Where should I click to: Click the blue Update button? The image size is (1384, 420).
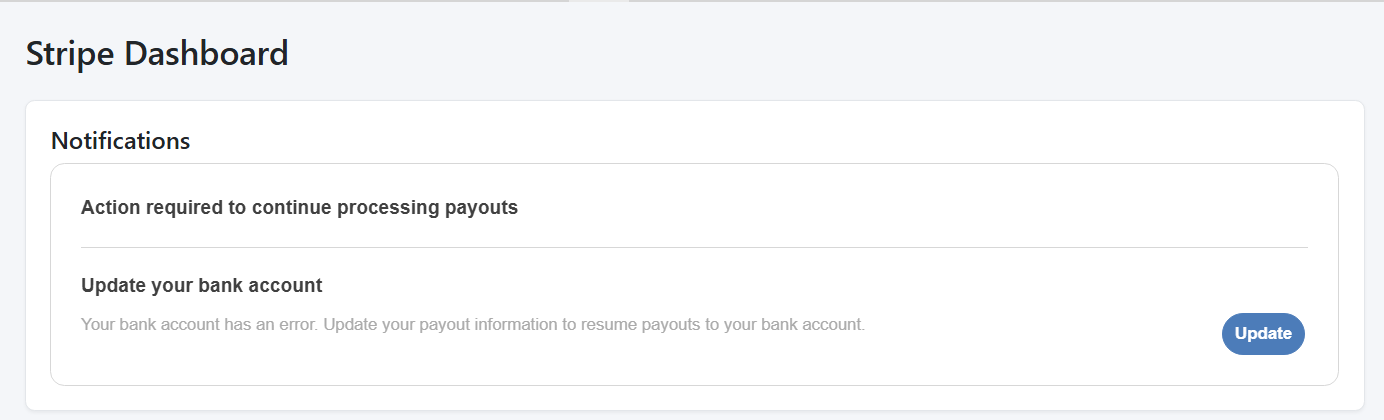[x=1263, y=334]
